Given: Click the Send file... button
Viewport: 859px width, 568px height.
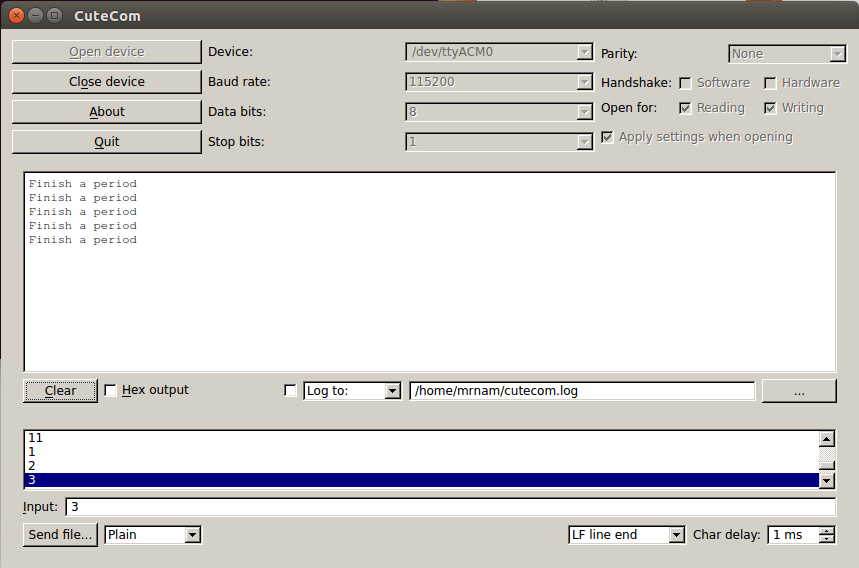Looking at the screenshot, I should click(x=60, y=535).
